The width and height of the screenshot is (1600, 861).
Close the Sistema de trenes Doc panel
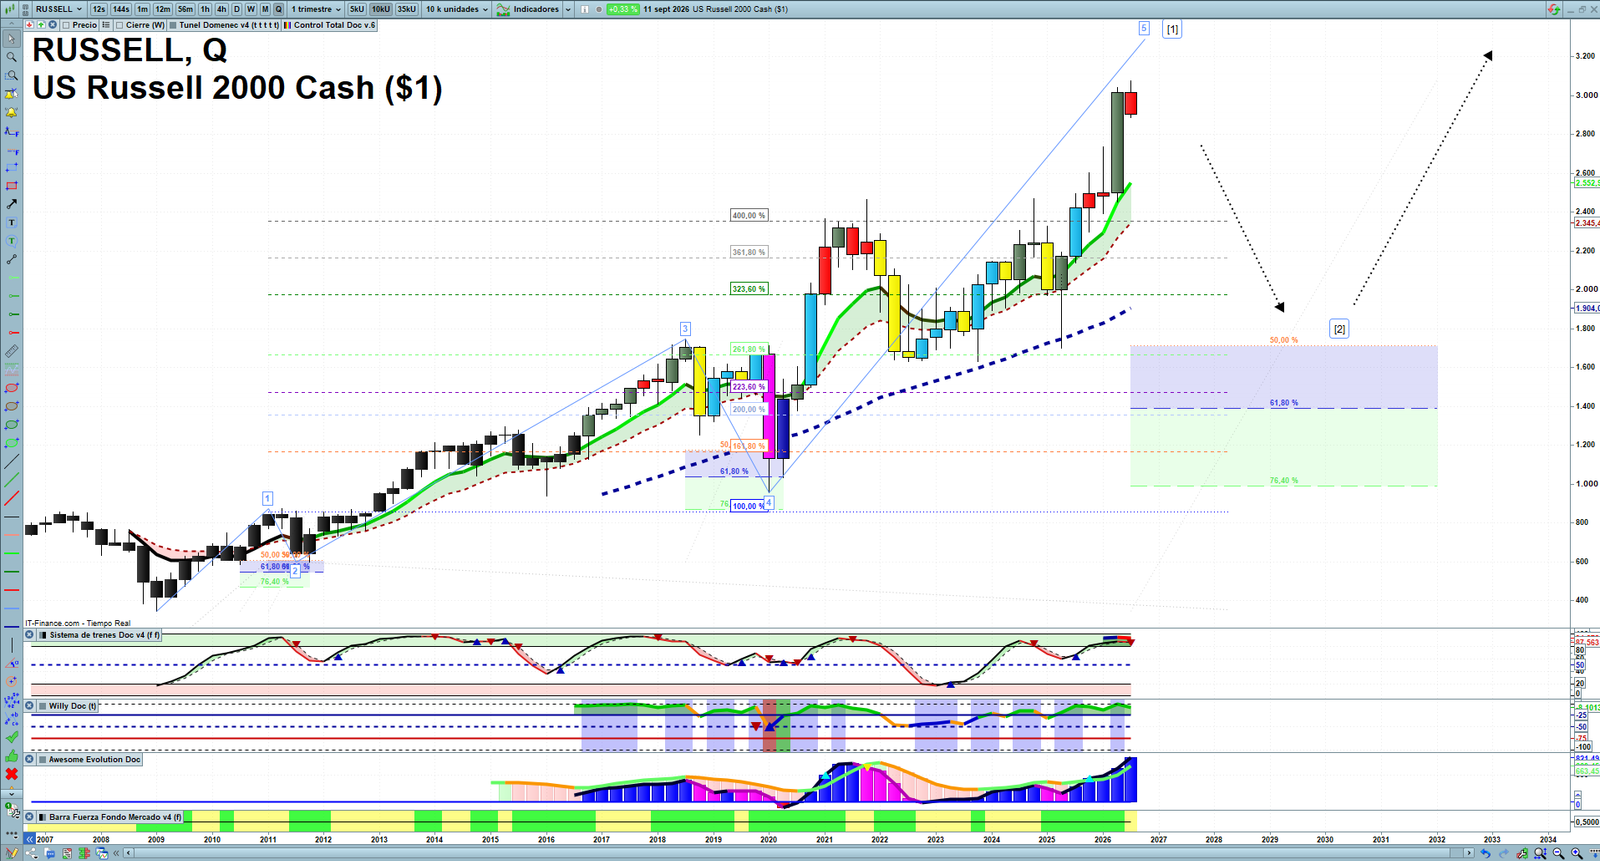click(30, 635)
